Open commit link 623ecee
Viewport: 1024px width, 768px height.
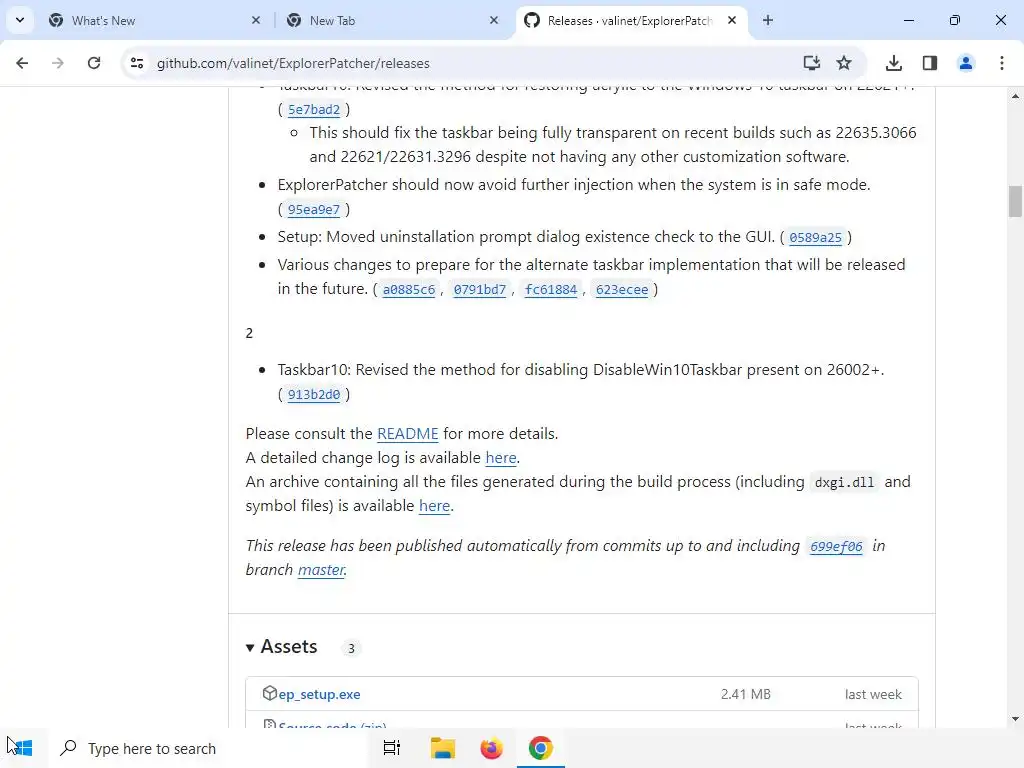coord(622,290)
